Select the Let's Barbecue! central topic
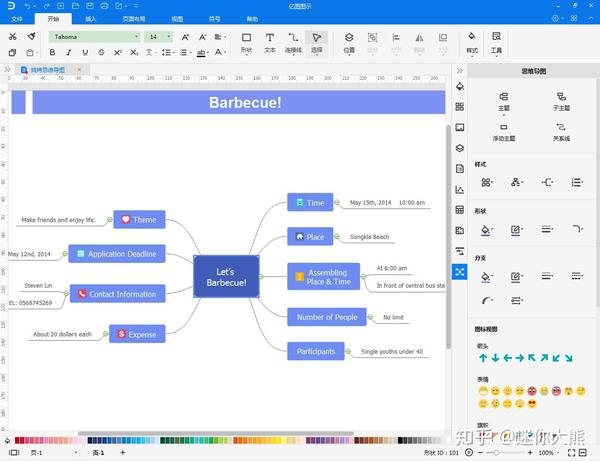 [226, 277]
